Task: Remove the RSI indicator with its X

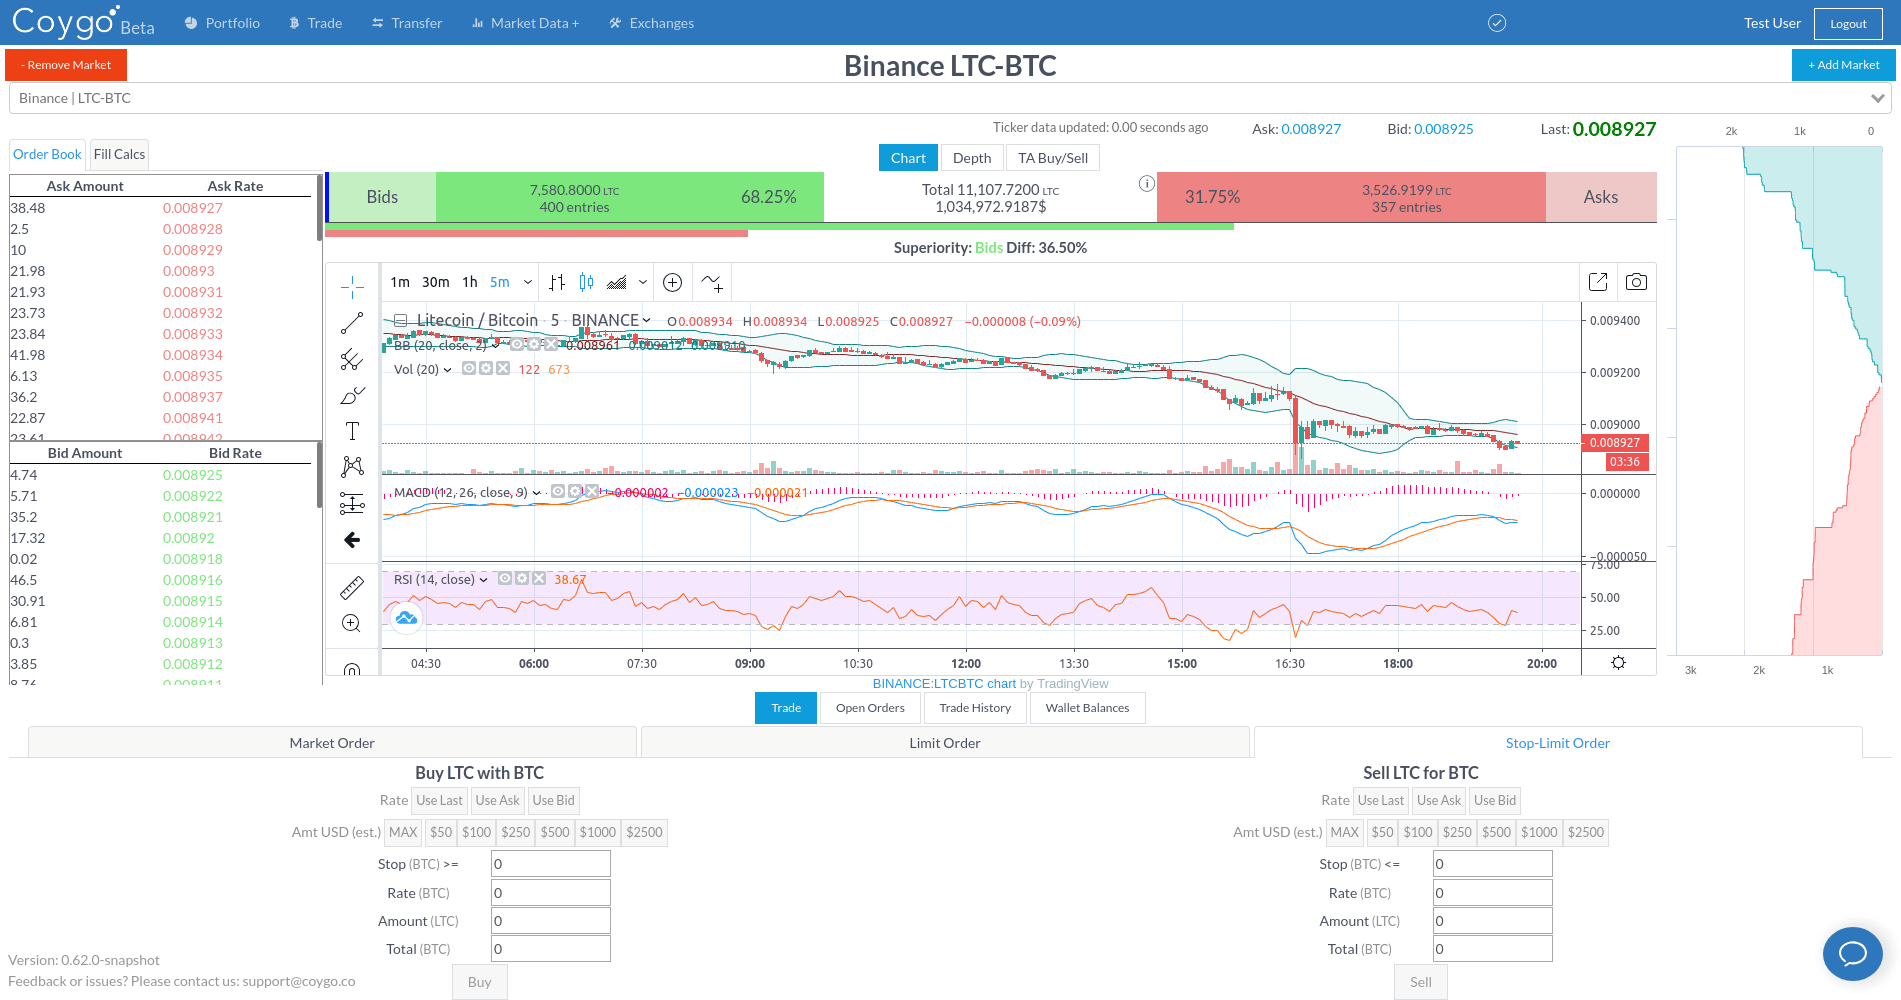Action: pyautogui.click(x=539, y=579)
